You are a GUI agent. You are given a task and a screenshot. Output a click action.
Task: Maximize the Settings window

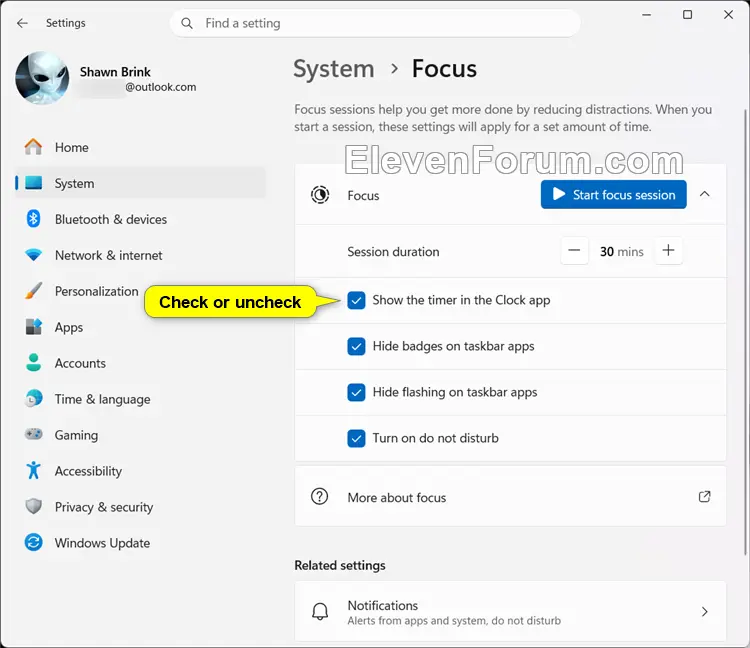pyautogui.click(x=687, y=15)
